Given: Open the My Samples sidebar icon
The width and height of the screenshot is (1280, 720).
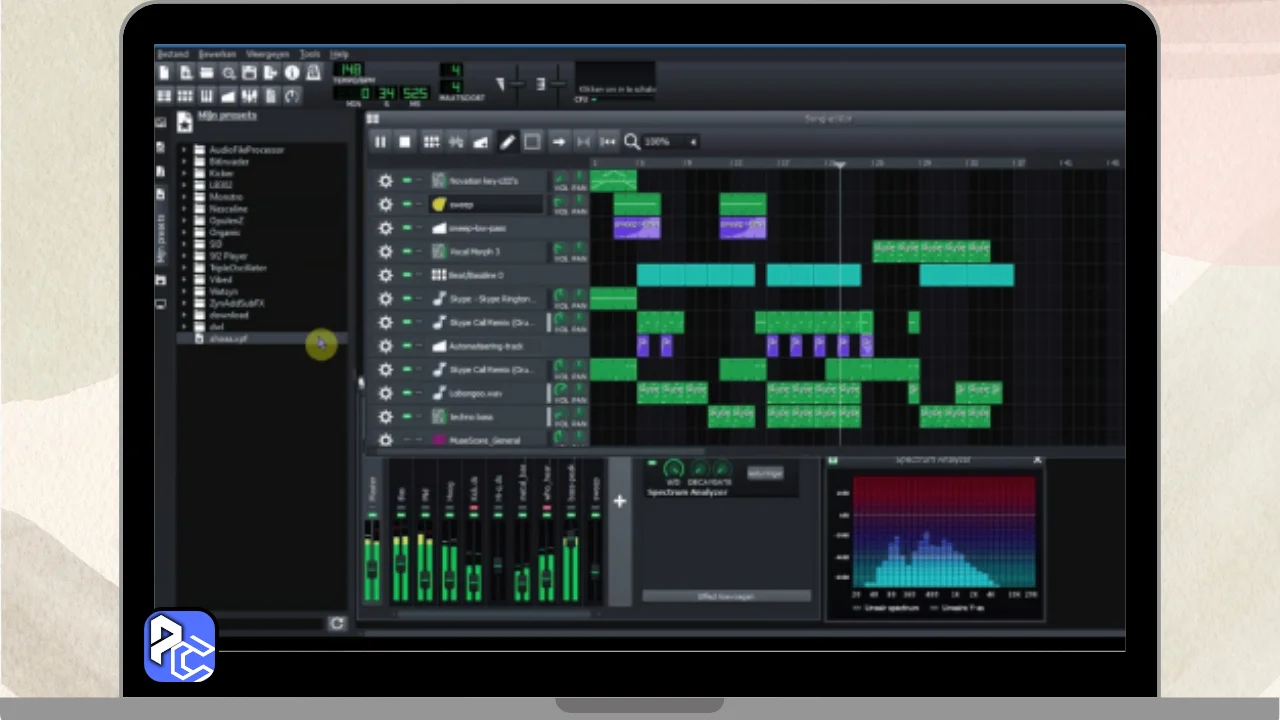Looking at the screenshot, I should point(161,172).
